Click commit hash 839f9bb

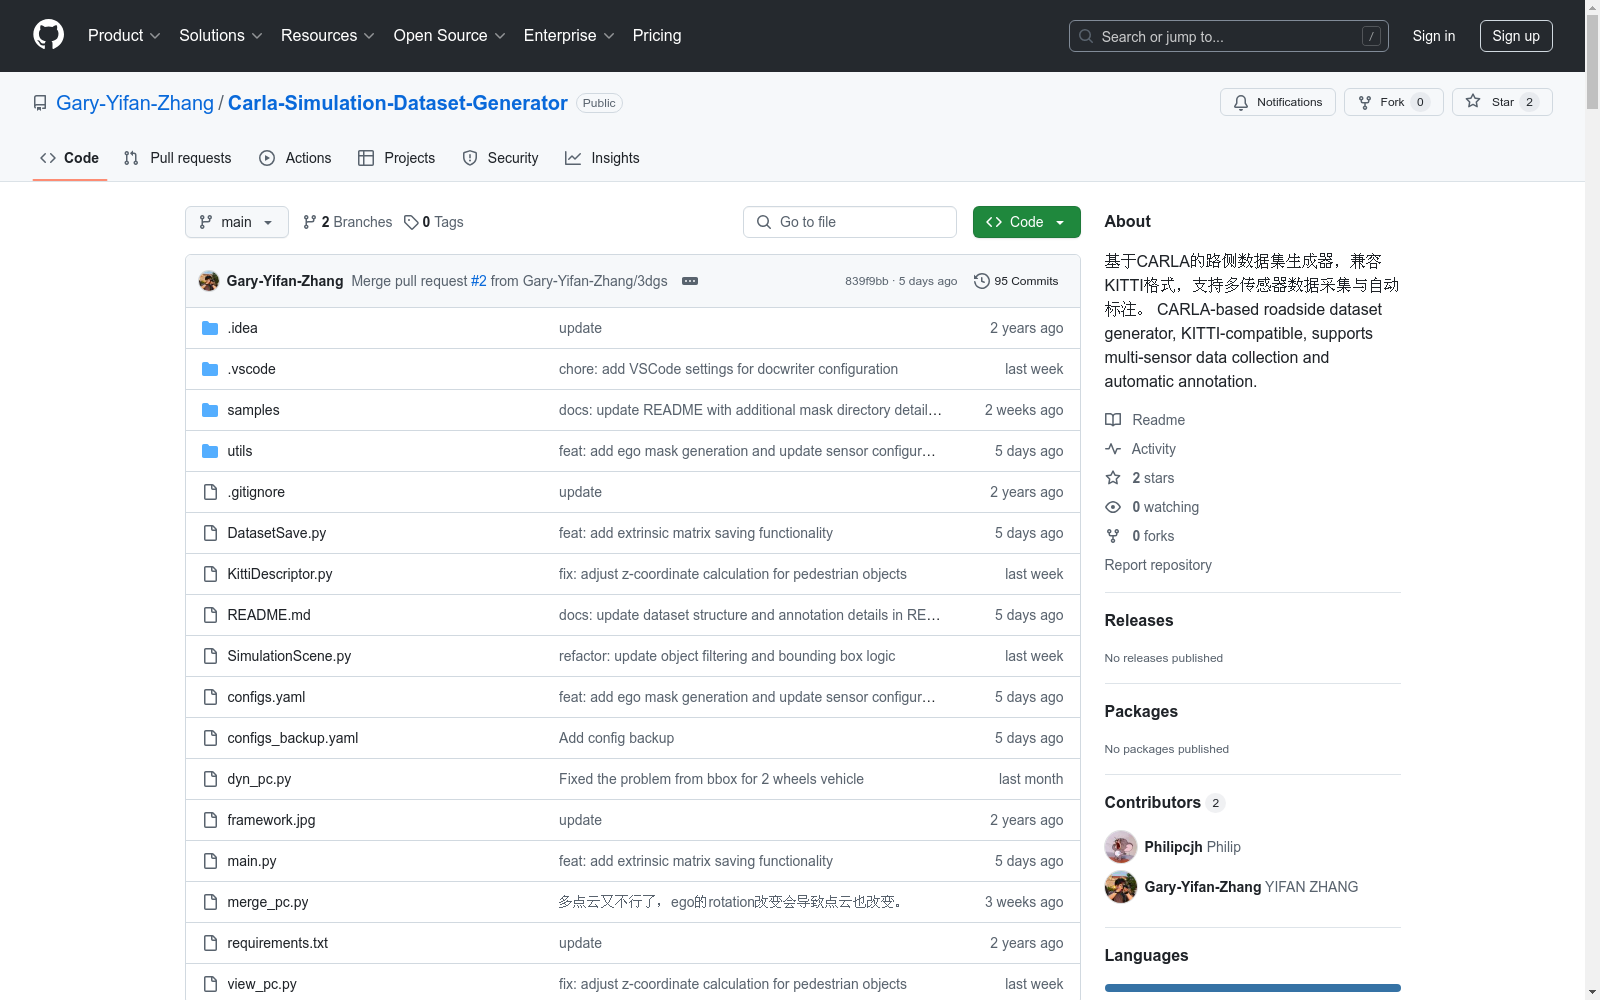pos(866,281)
